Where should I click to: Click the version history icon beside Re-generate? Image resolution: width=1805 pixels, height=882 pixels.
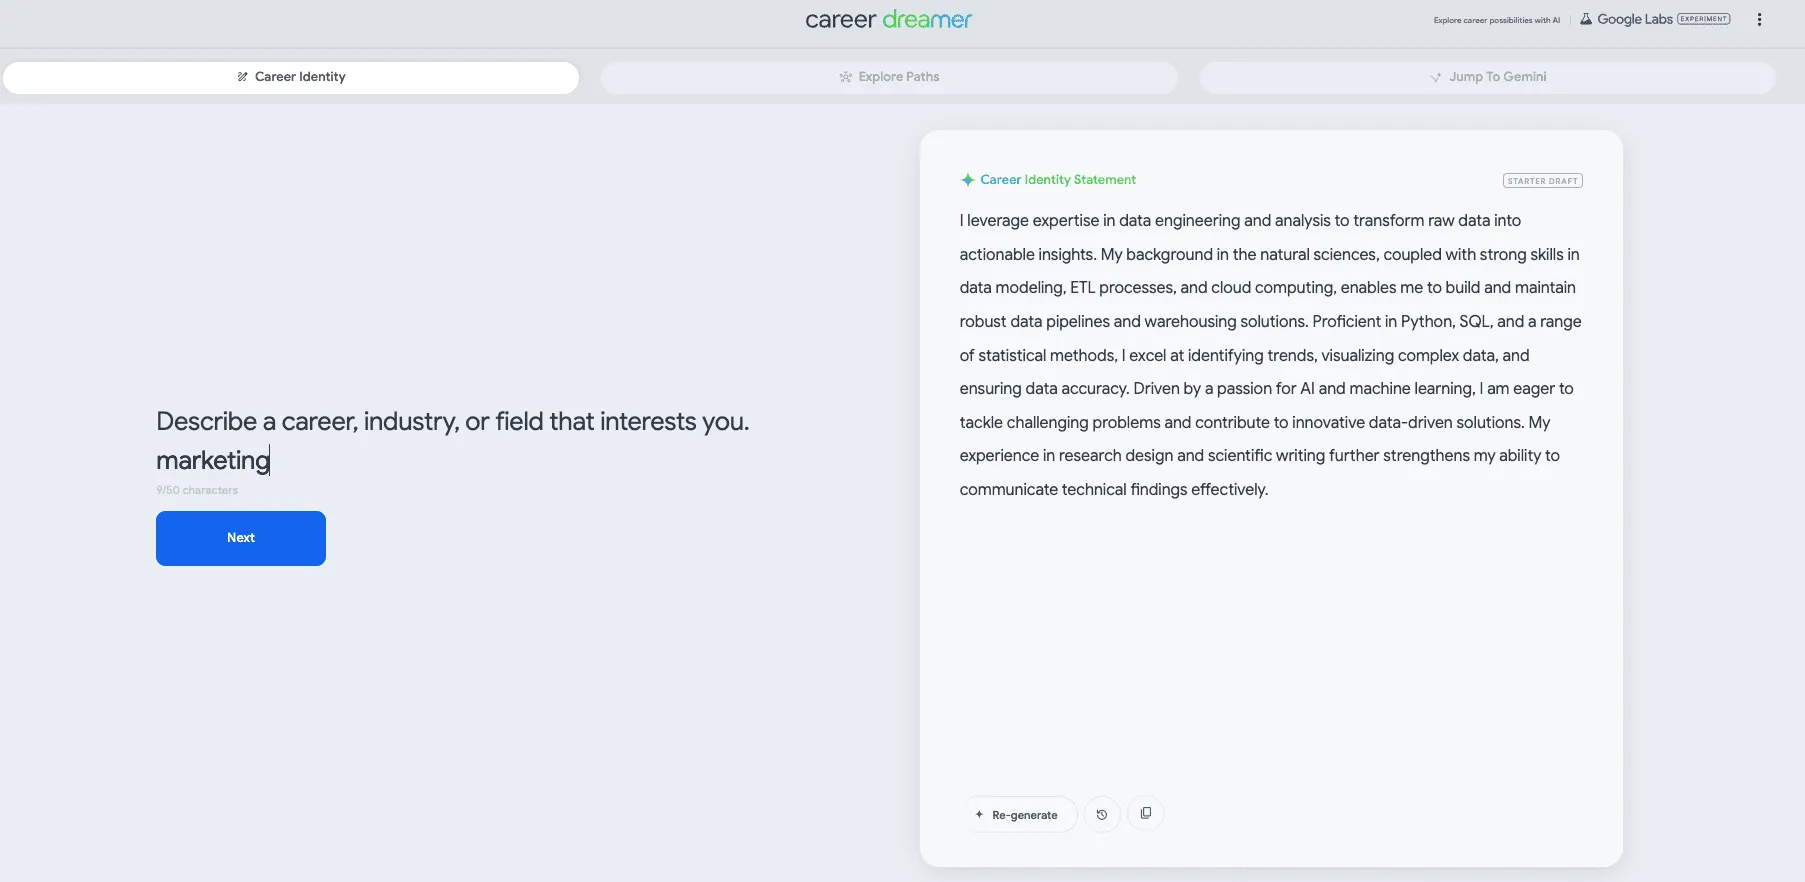pyautogui.click(x=1102, y=814)
